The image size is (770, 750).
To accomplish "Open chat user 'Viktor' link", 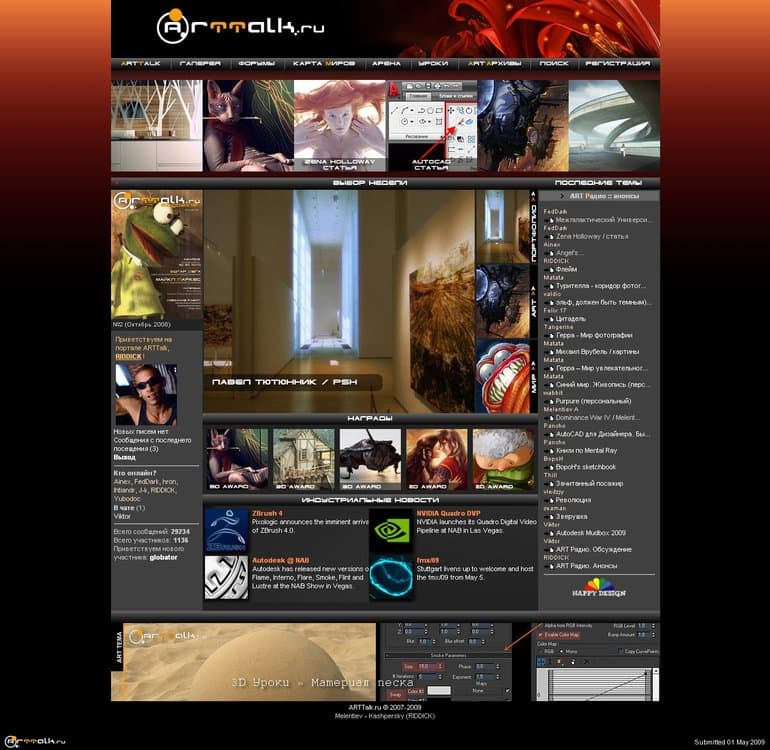I will point(122,516).
